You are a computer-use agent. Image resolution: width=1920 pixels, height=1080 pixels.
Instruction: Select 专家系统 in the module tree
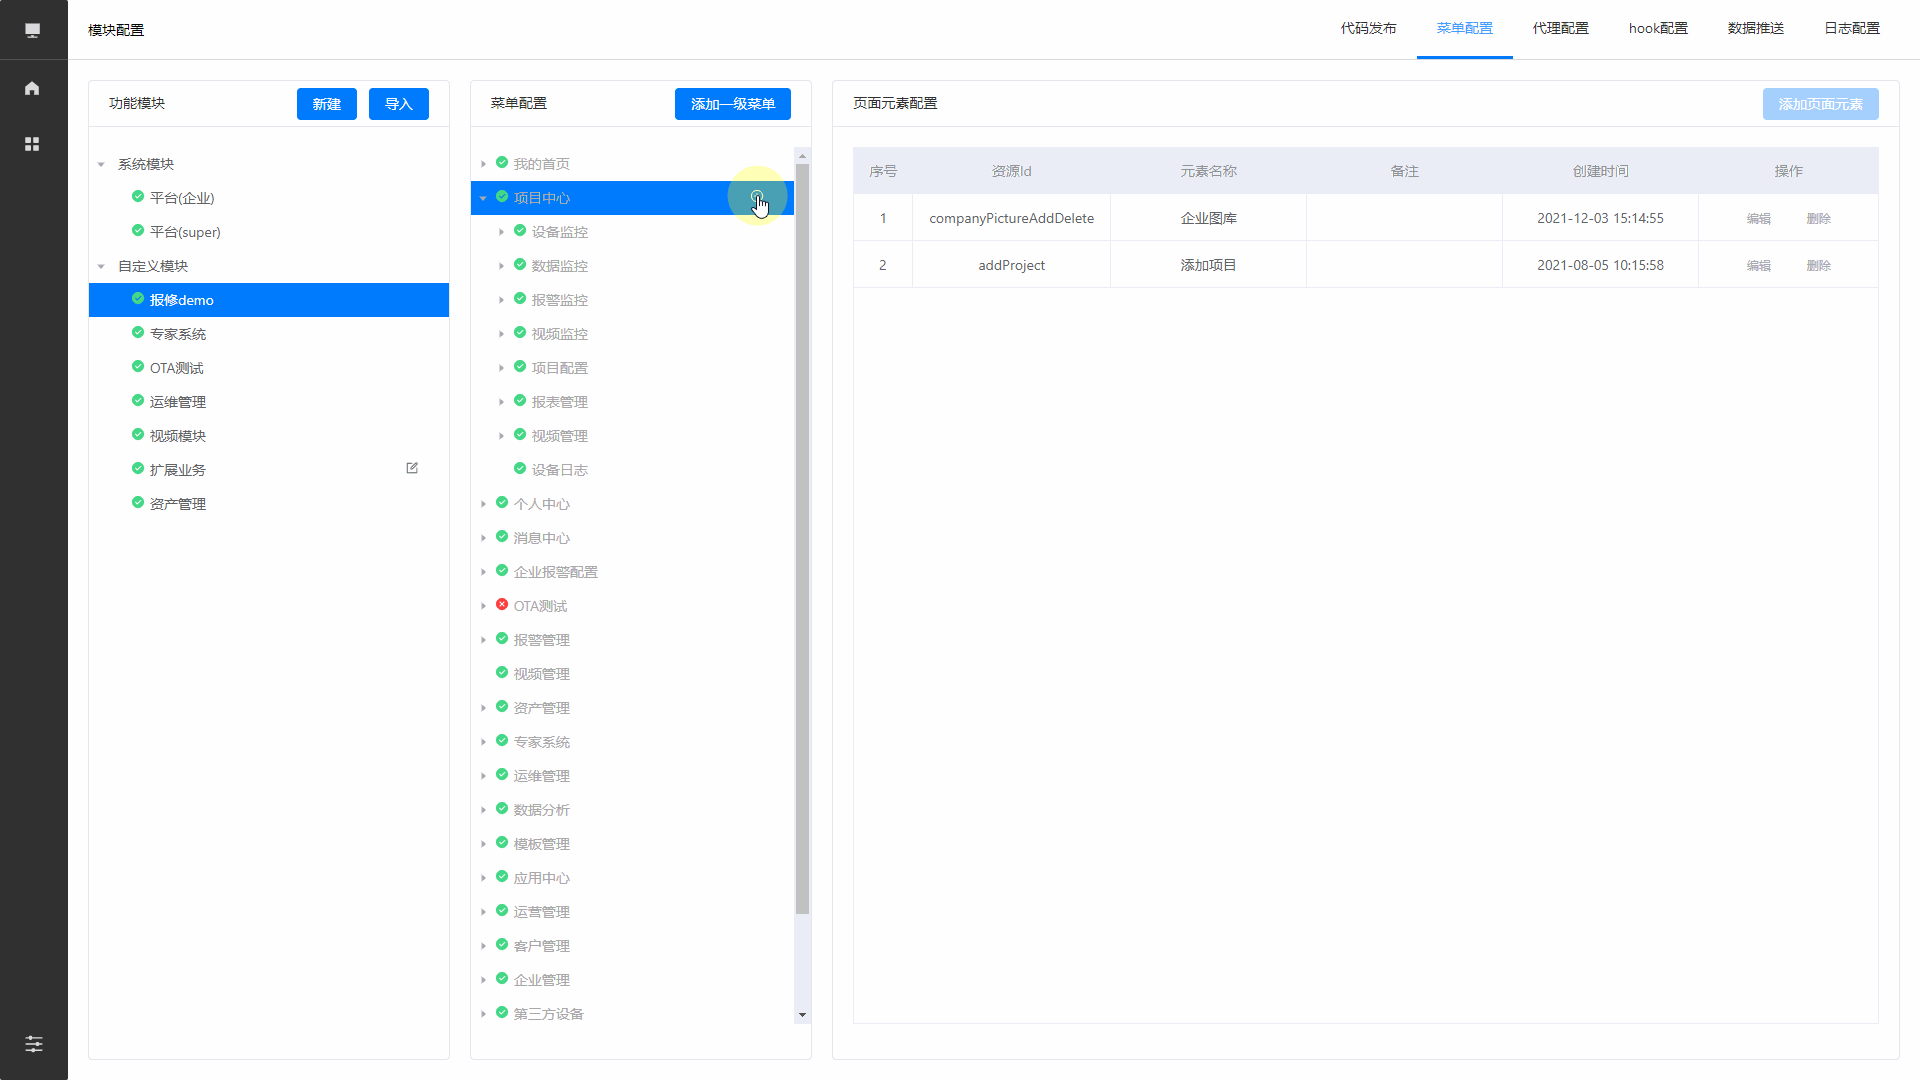pos(178,334)
